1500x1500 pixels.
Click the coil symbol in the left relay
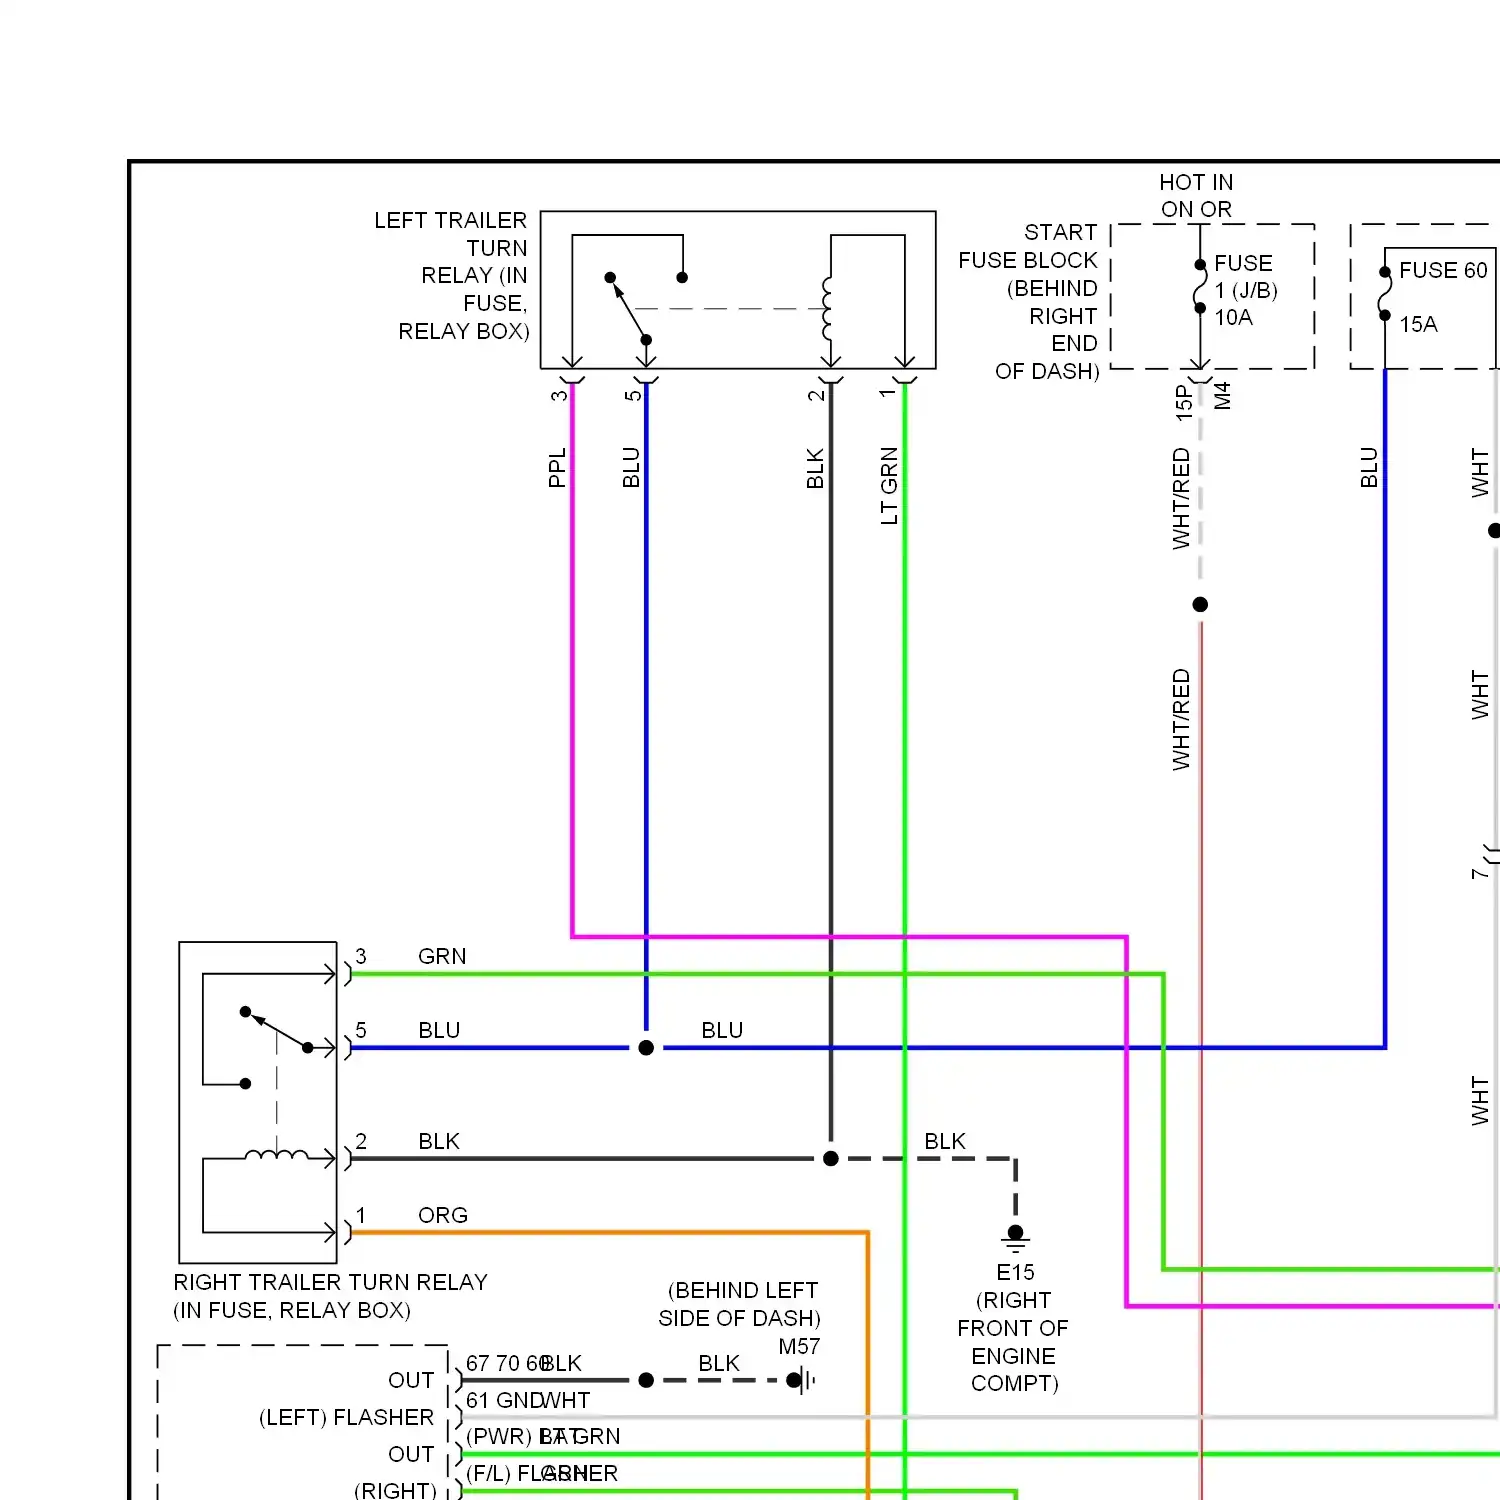pyautogui.click(x=827, y=309)
